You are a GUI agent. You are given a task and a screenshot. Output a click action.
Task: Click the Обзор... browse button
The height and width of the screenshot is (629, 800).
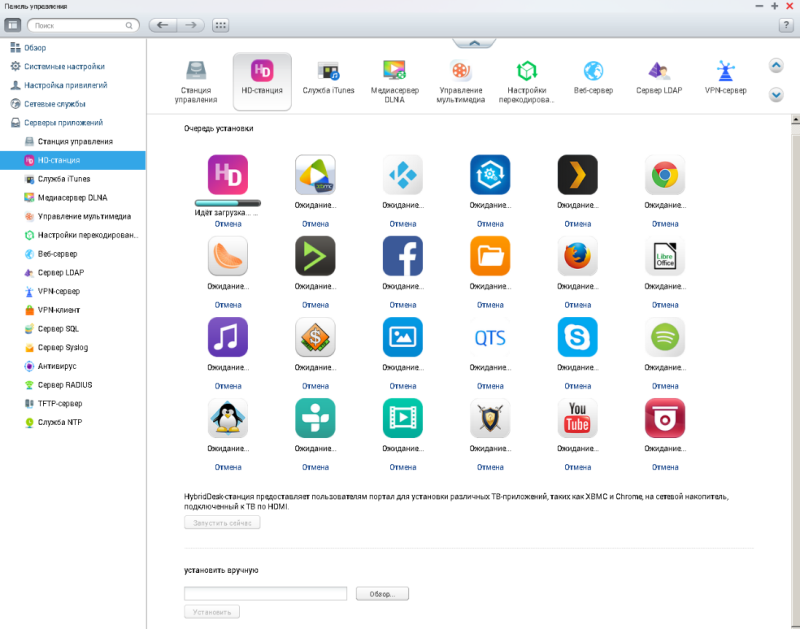382,594
